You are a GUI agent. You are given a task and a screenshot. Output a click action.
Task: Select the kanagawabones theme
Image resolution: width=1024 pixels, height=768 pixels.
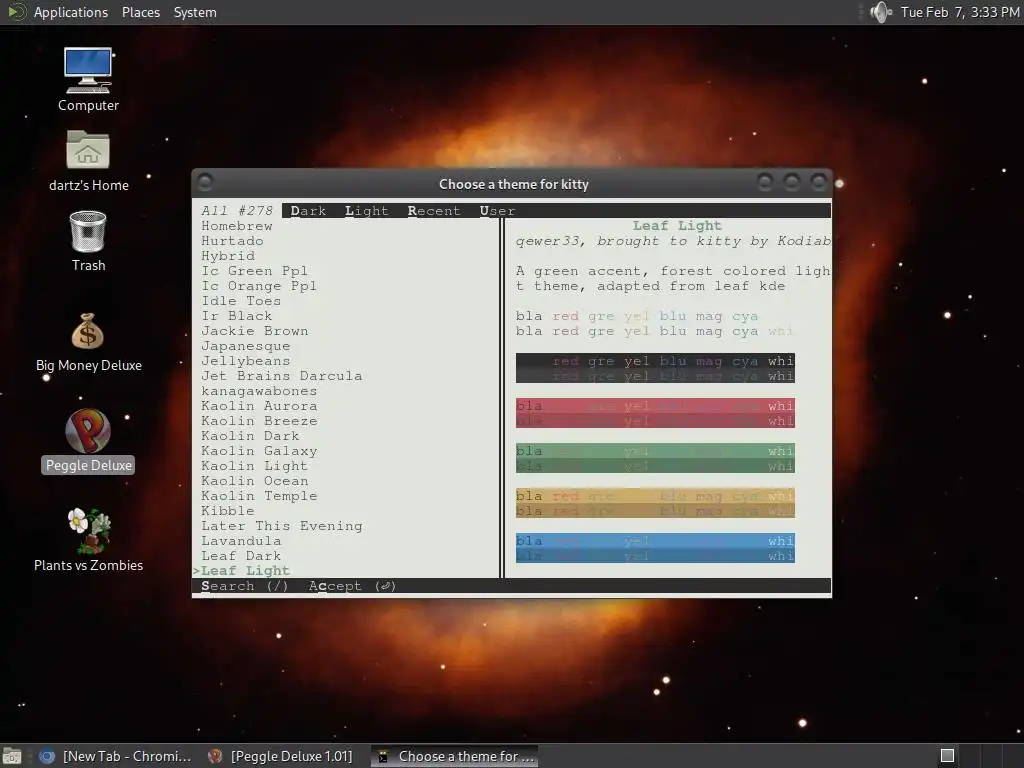[259, 391]
